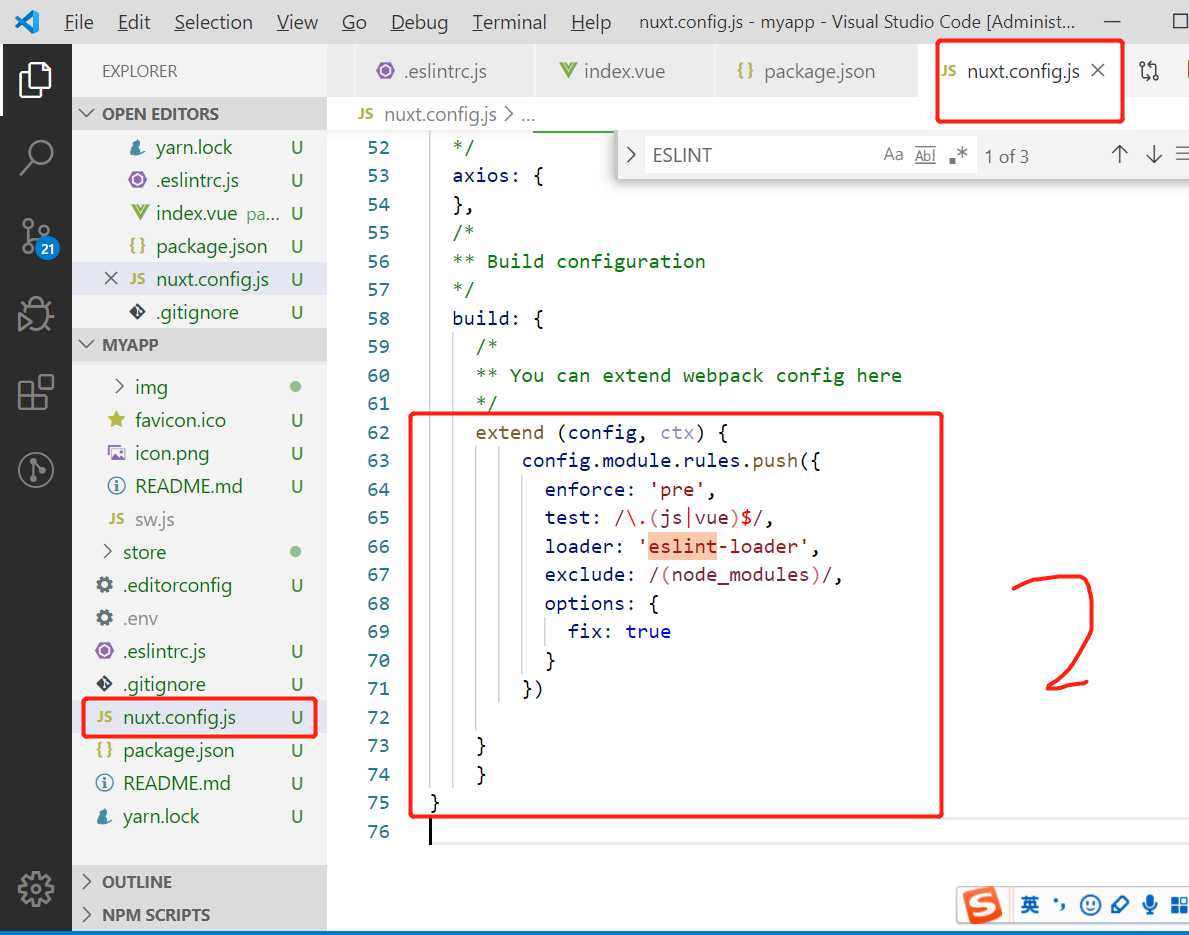This screenshot has height=935, width=1189.
Task: Open the Search view in activity bar
Action: (x=36, y=158)
